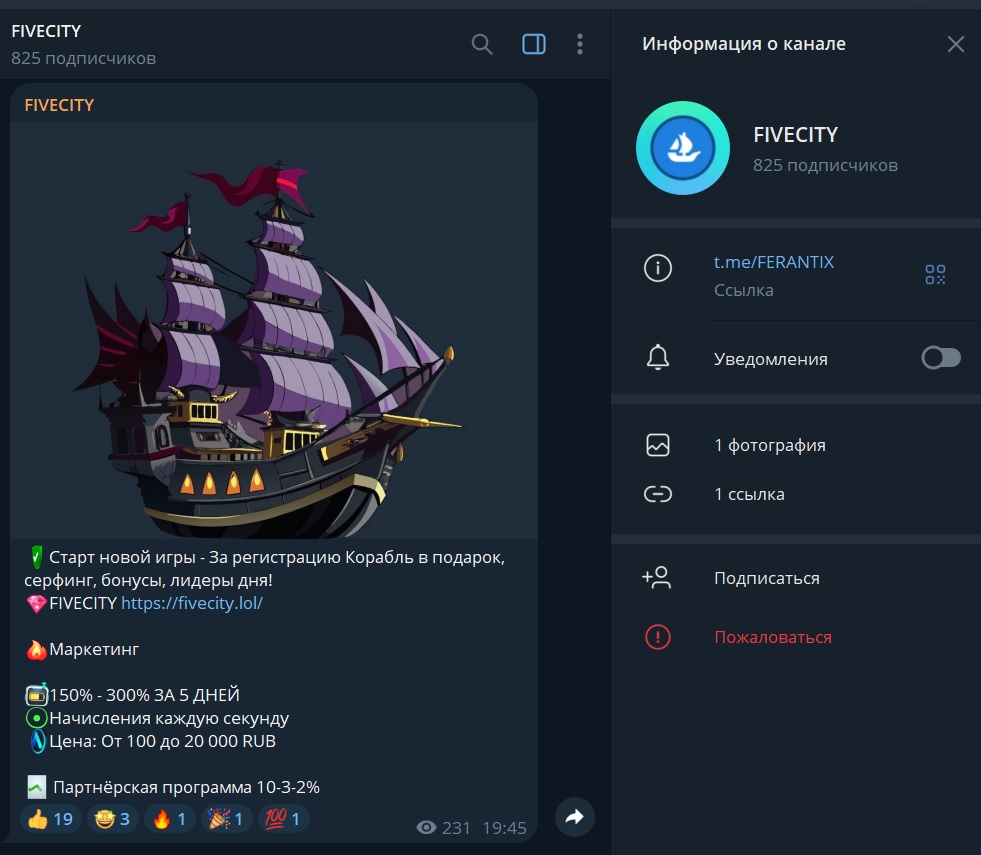Screen dimensions: 981x855
Task: Click 'Пожаловаться' to report the channel
Action: click(773, 637)
